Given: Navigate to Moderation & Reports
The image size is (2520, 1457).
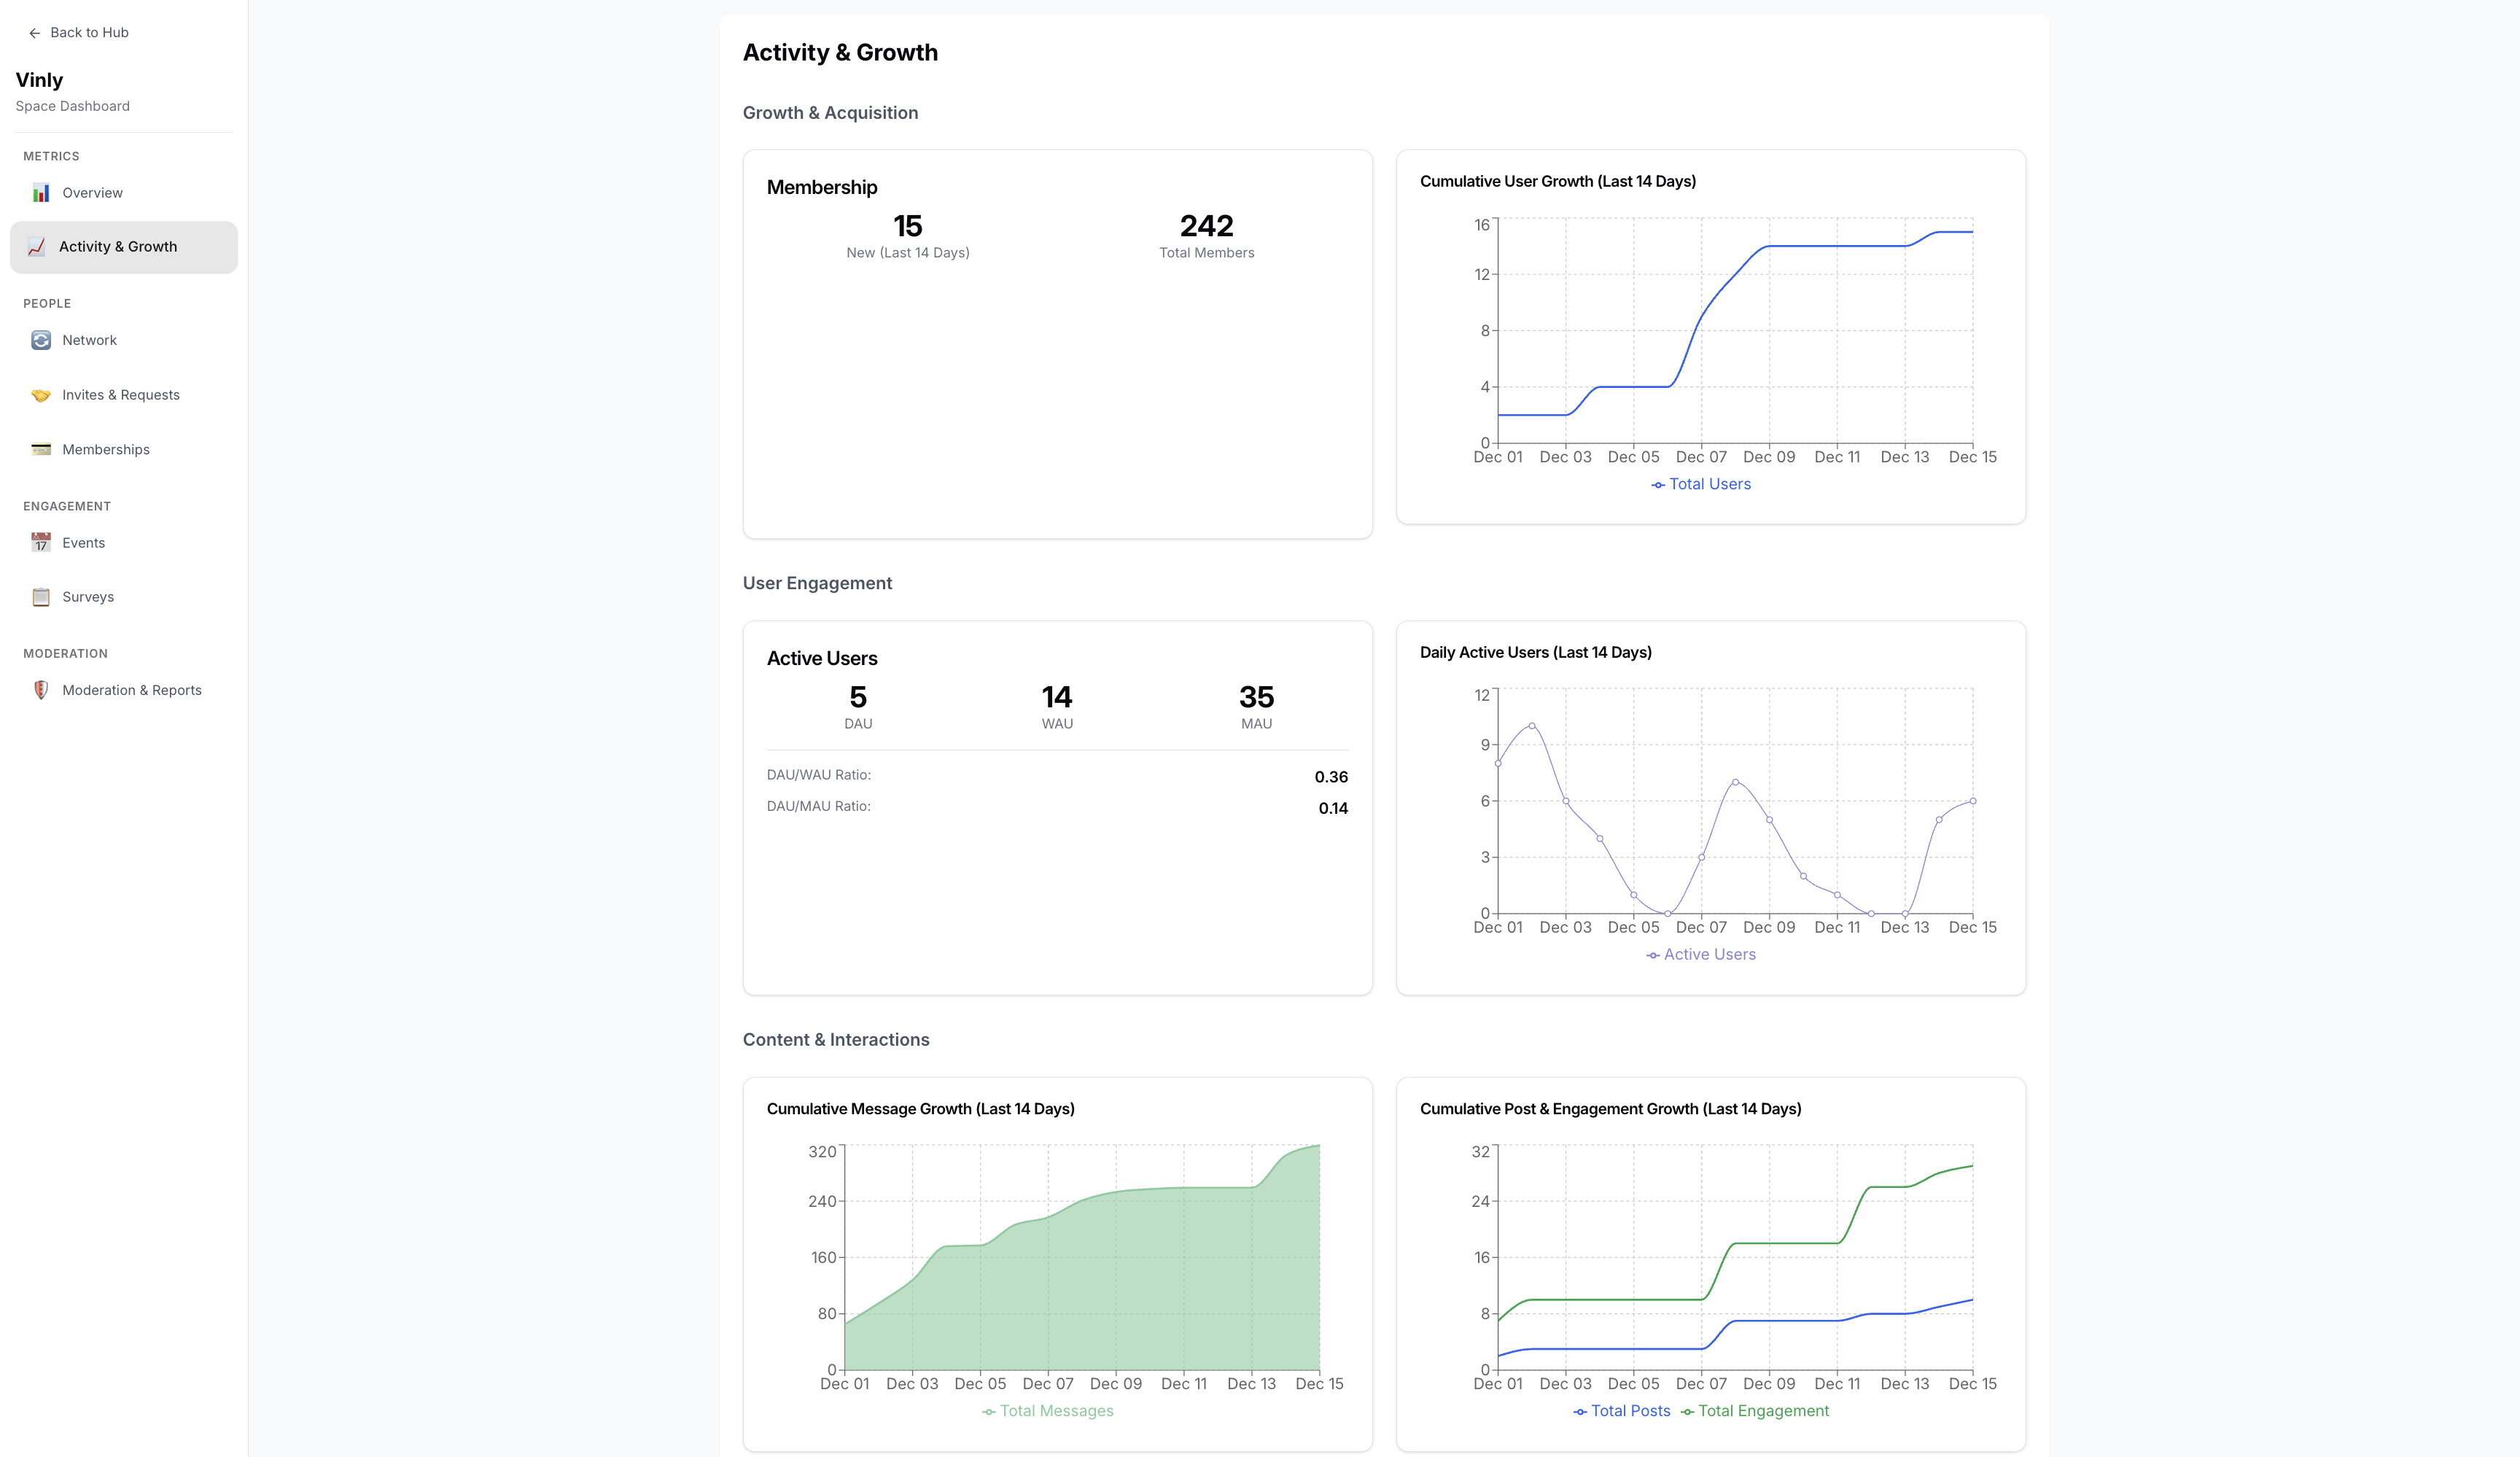Looking at the screenshot, I should [131, 691].
